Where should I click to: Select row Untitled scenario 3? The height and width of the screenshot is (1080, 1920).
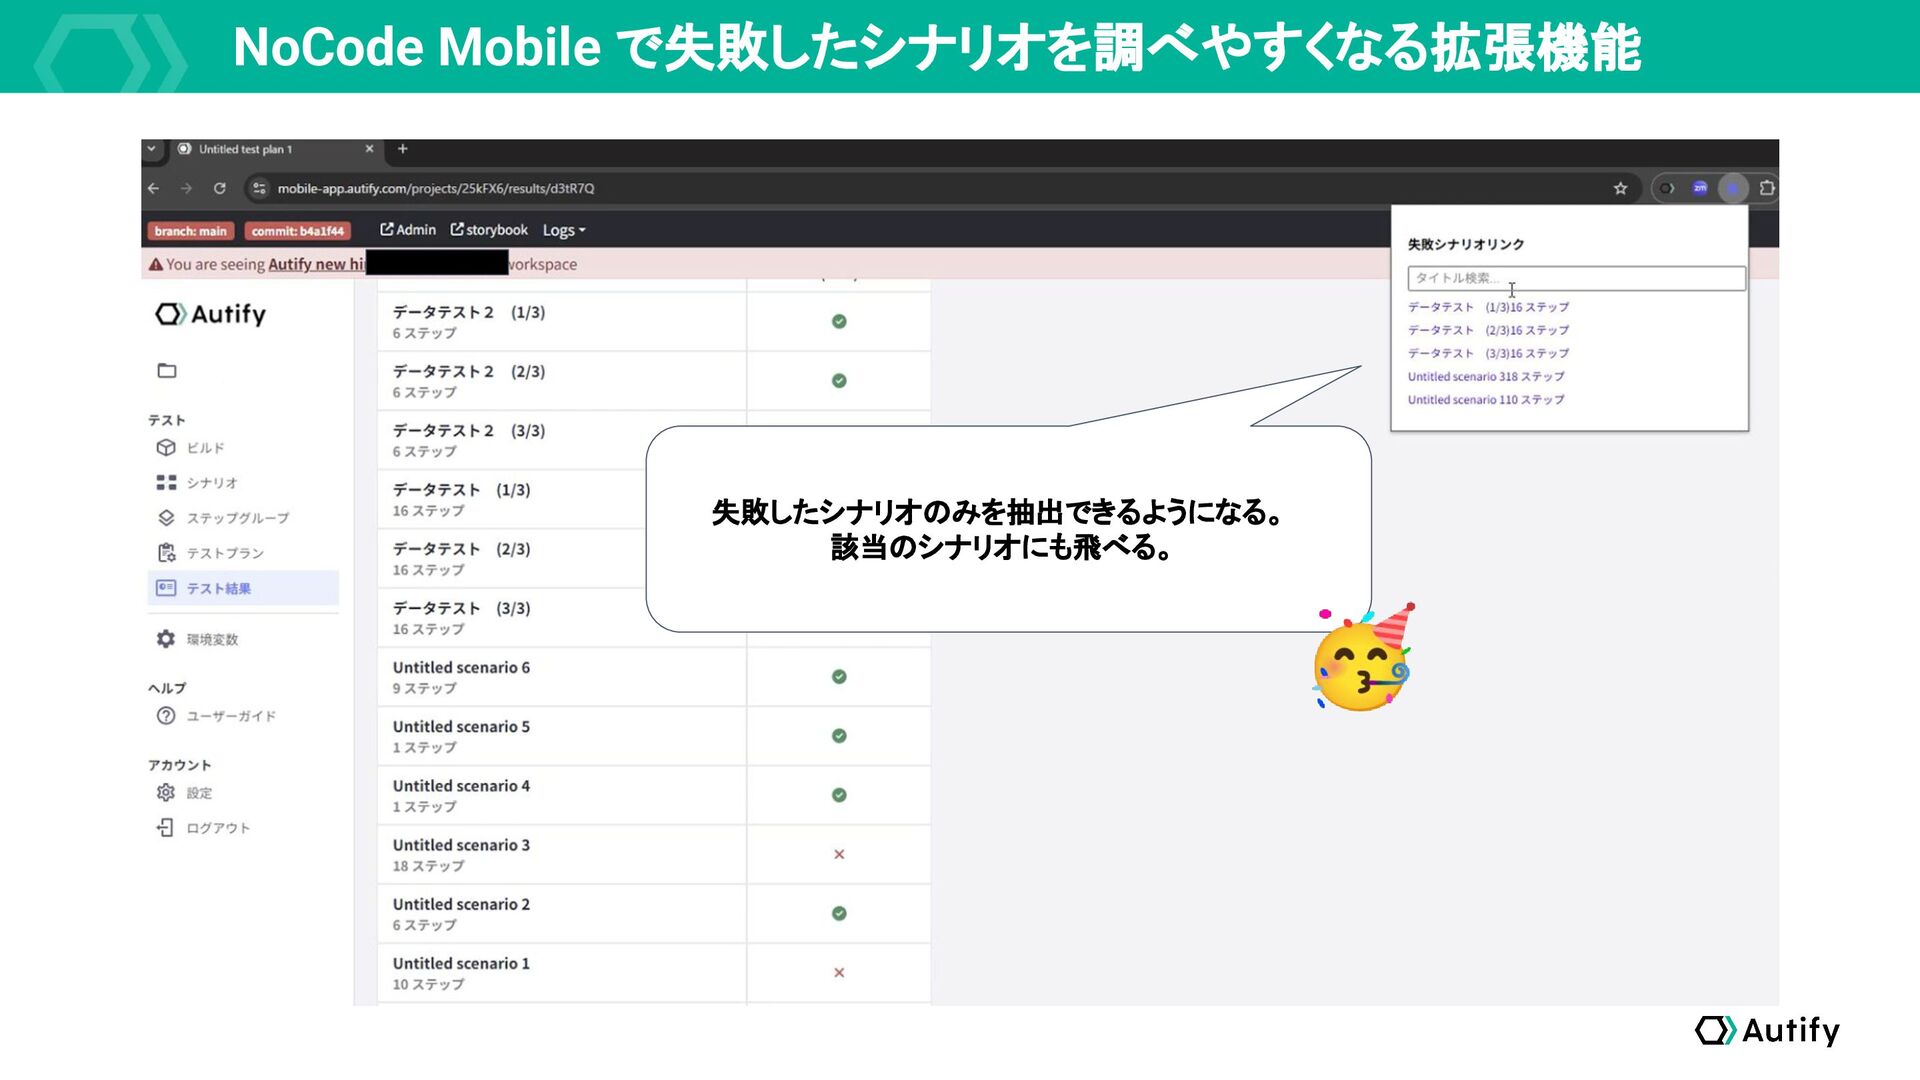pyautogui.click(x=654, y=854)
